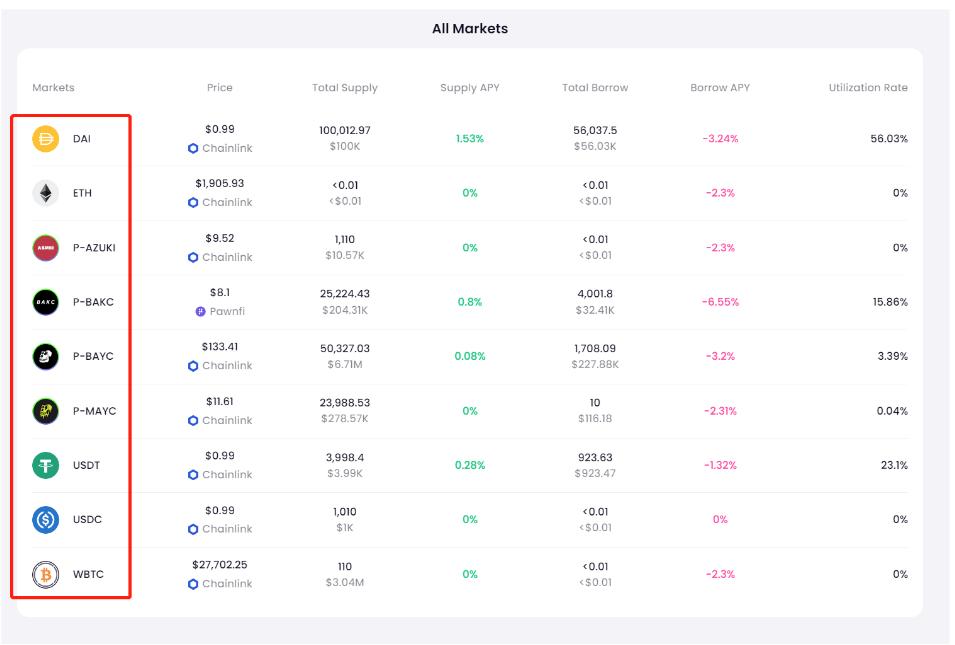The width and height of the screenshot is (955, 645).
Task: Select the P-MAYC token icon
Action: [46, 411]
